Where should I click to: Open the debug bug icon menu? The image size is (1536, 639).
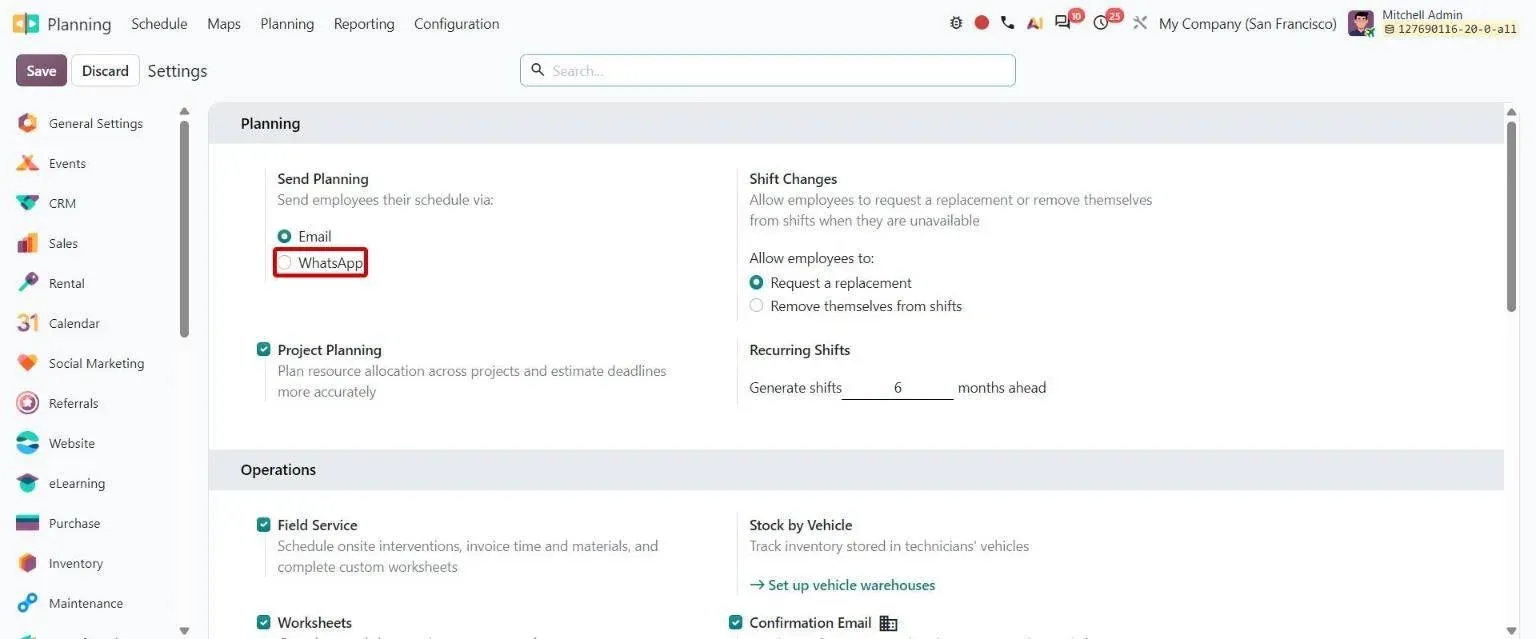tap(956, 23)
